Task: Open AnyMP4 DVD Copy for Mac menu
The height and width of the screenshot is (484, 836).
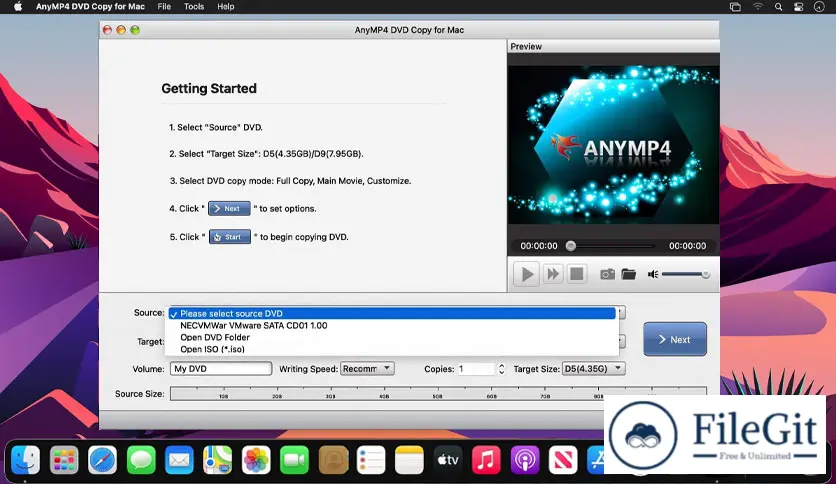Action: coord(90,6)
